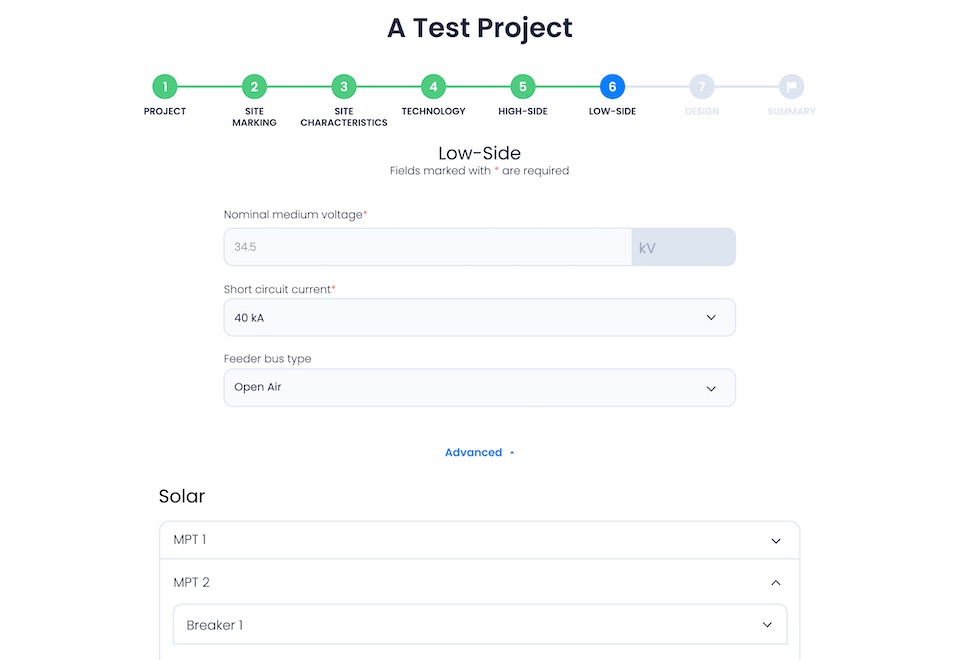Open the Feeder bus type dropdown

(479, 388)
